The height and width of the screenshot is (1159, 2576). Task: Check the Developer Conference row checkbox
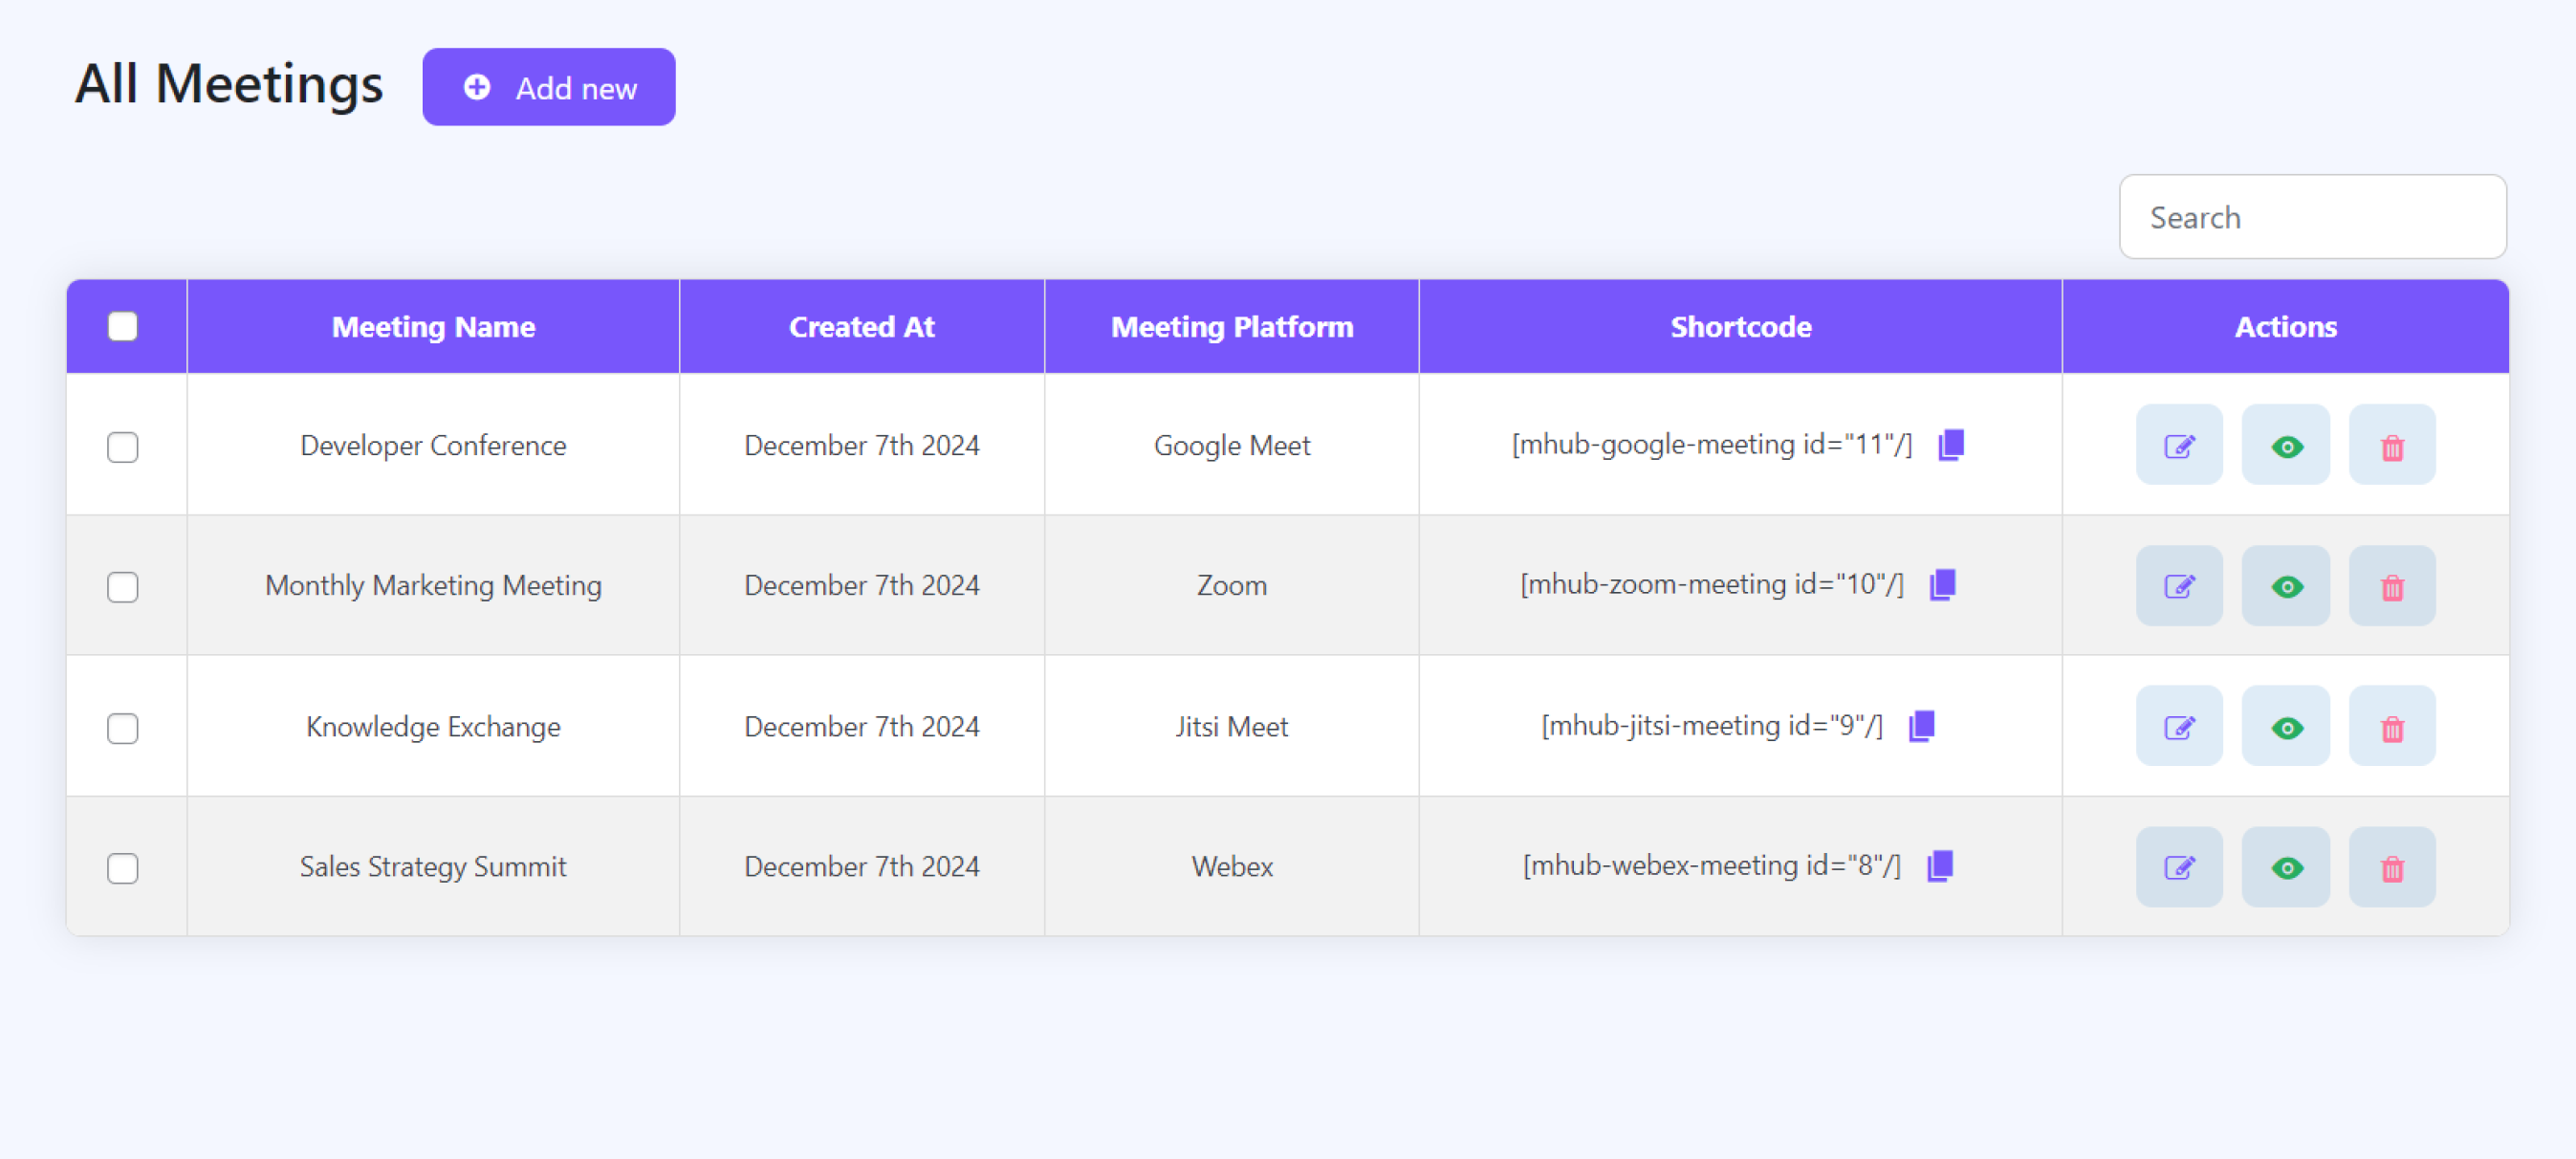(x=123, y=446)
